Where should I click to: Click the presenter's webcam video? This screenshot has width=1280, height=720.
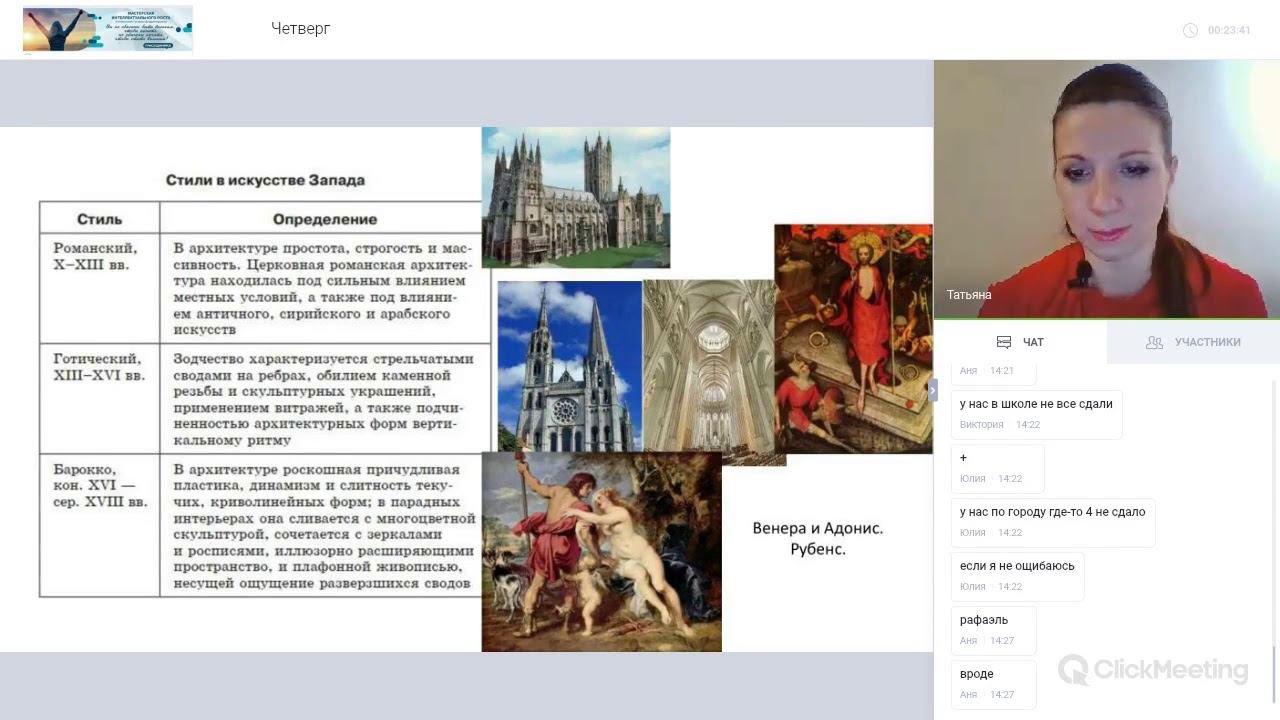coord(1107,189)
